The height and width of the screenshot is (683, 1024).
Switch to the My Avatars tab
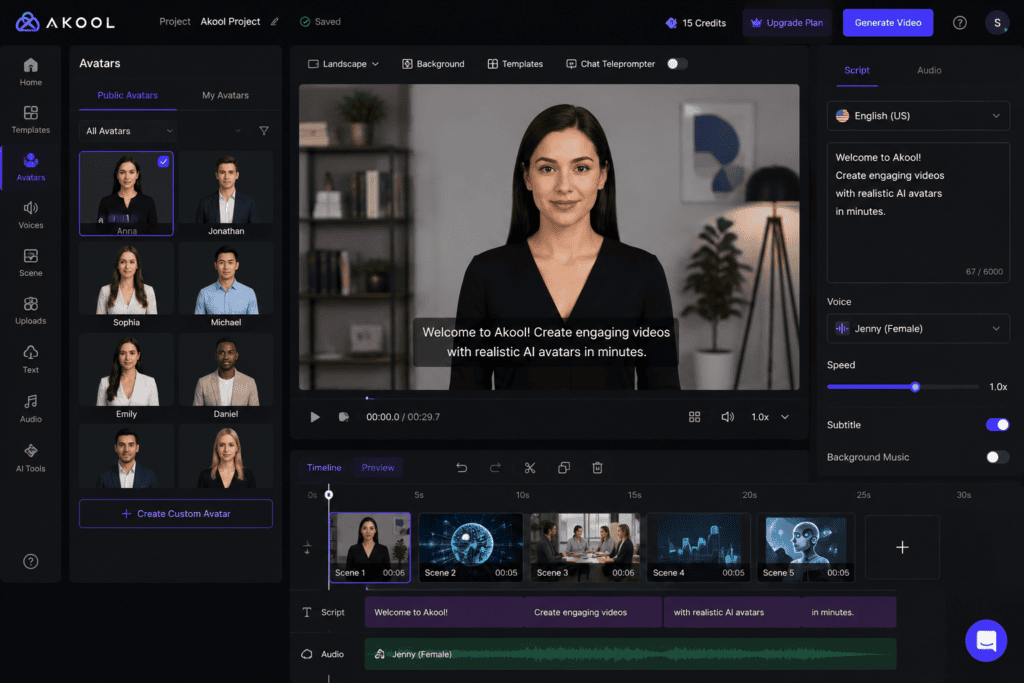[225, 95]
